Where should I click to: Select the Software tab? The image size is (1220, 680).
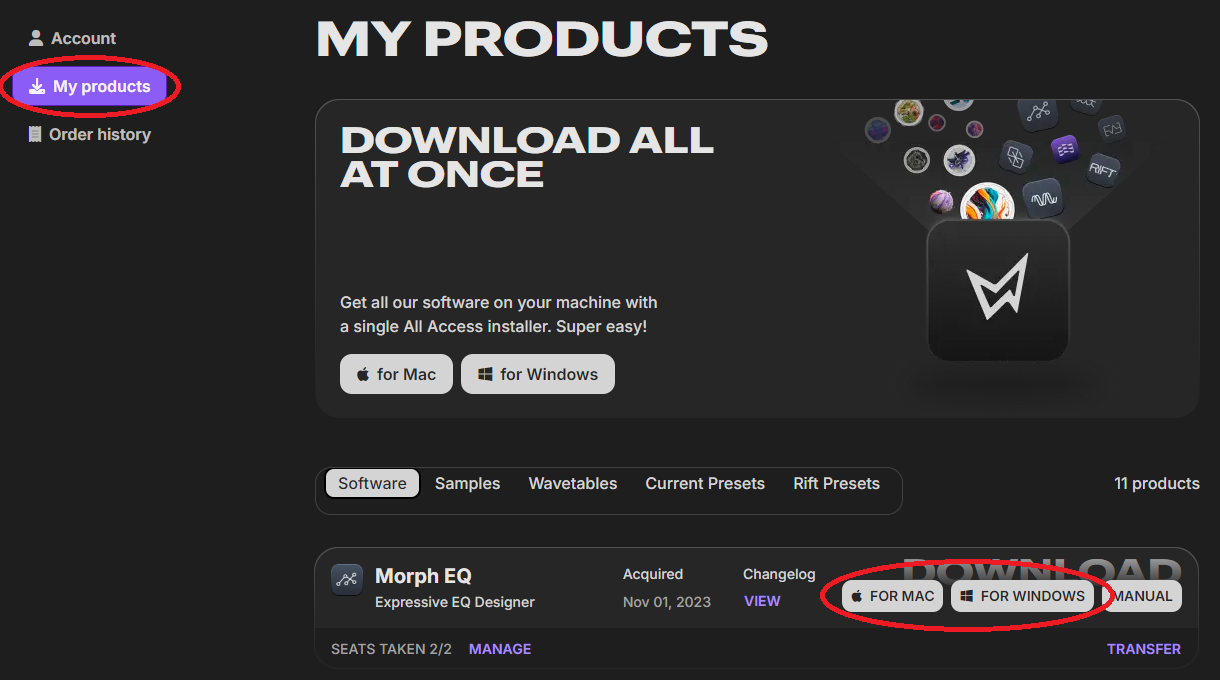[372, 483]
